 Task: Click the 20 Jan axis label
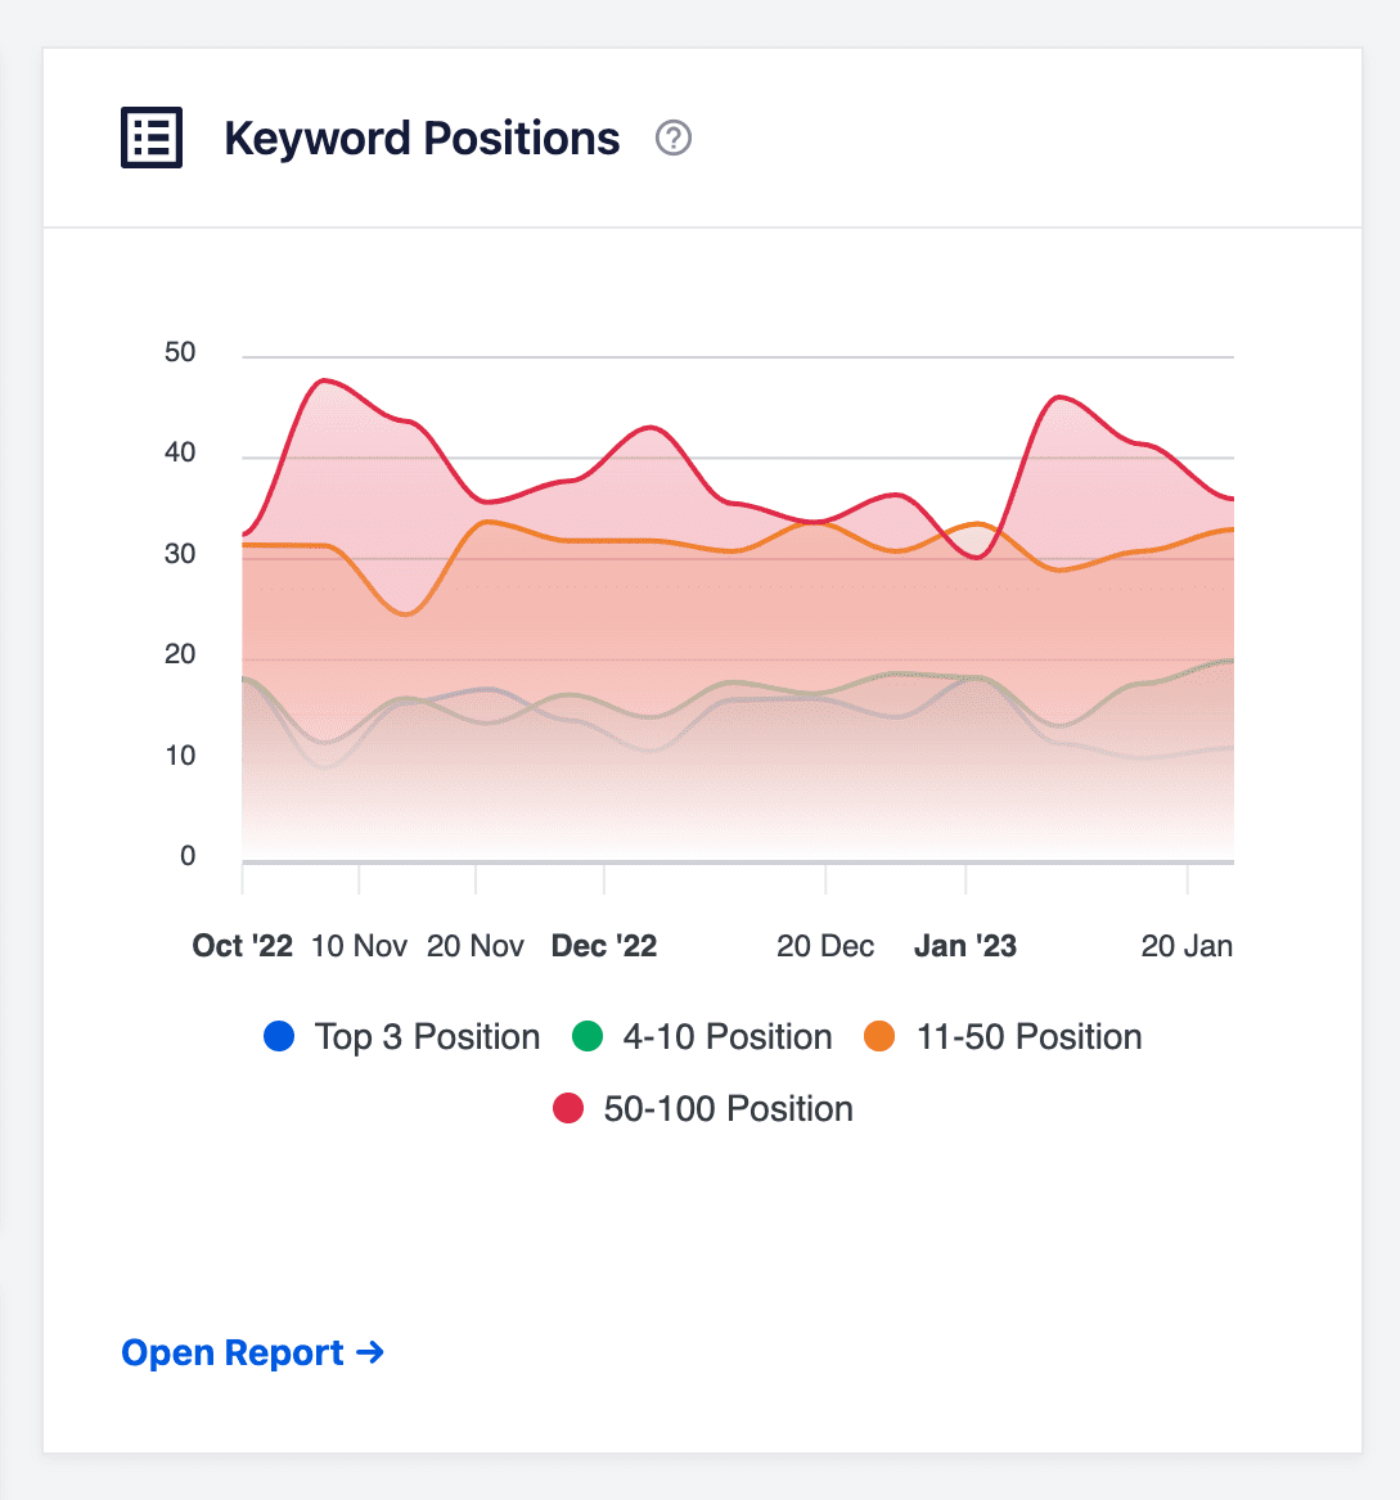click(x=1187, y=946)
